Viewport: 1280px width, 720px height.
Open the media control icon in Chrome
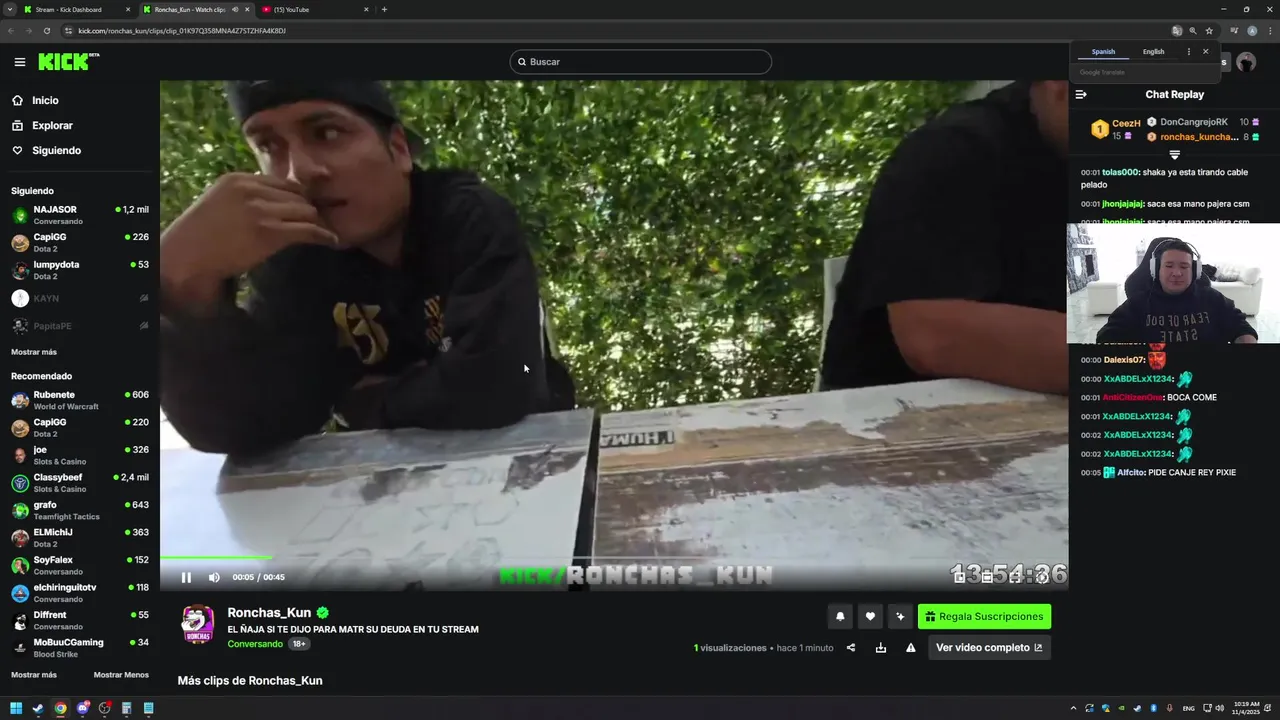tap(1235, 31)
